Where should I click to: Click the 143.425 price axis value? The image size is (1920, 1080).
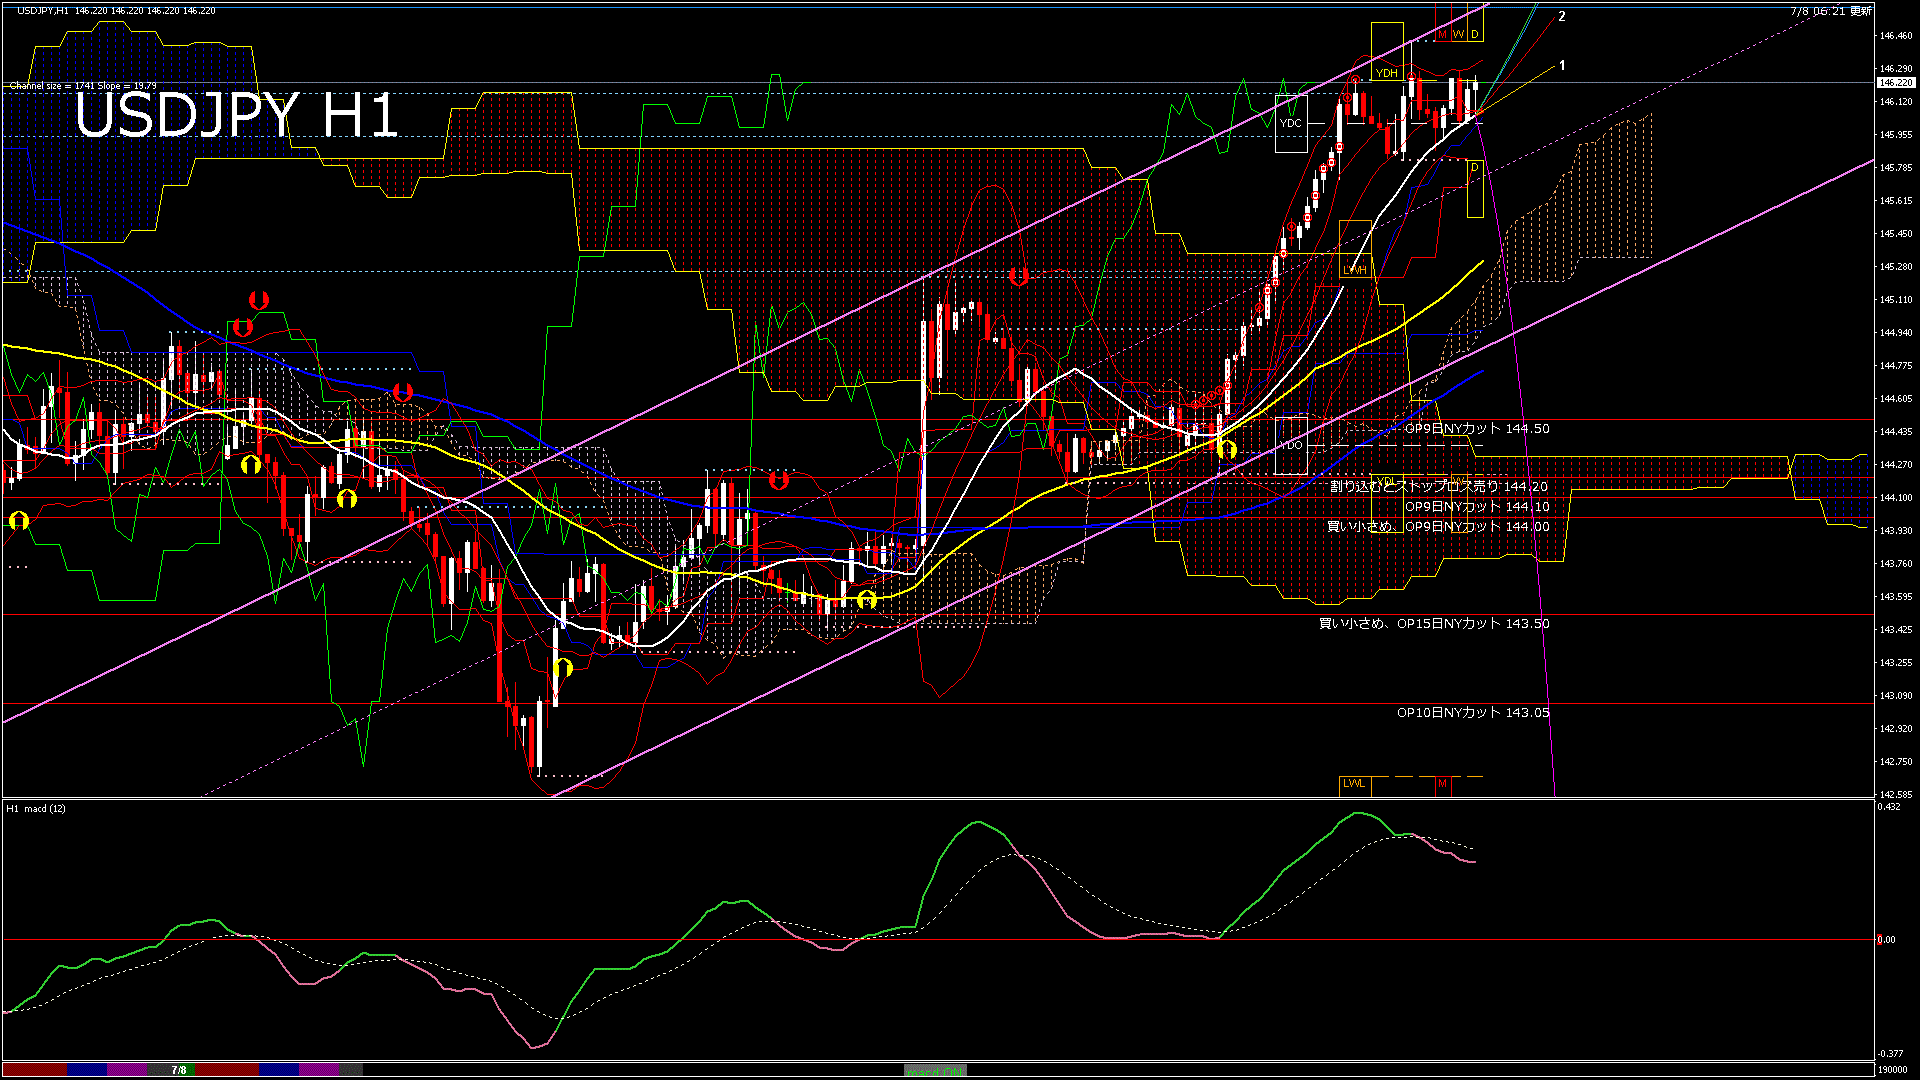[1896, 630]
